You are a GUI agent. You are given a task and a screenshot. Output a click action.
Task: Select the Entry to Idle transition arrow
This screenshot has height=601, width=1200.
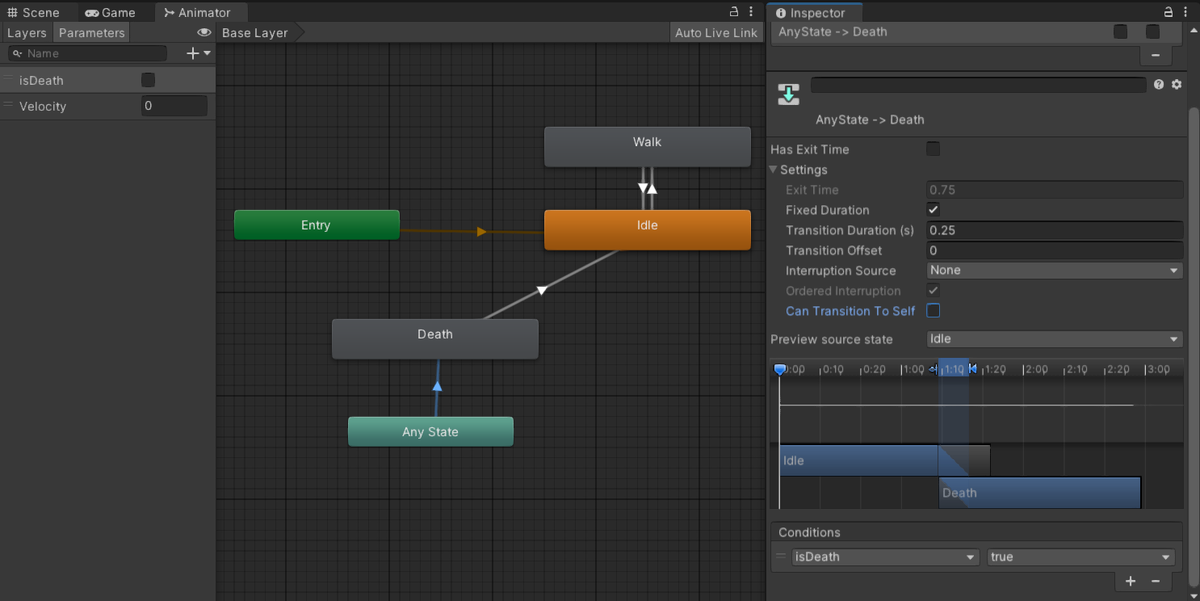coord(482,232)
